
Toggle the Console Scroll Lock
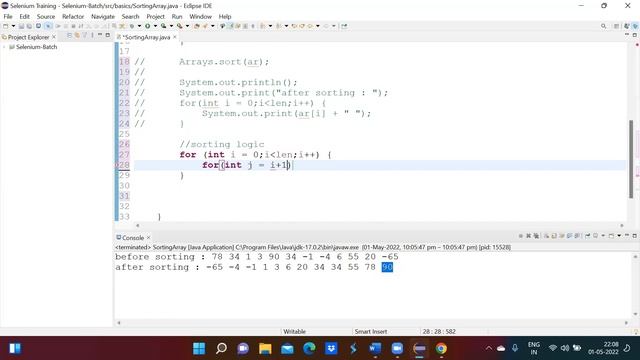click(553, 236)
